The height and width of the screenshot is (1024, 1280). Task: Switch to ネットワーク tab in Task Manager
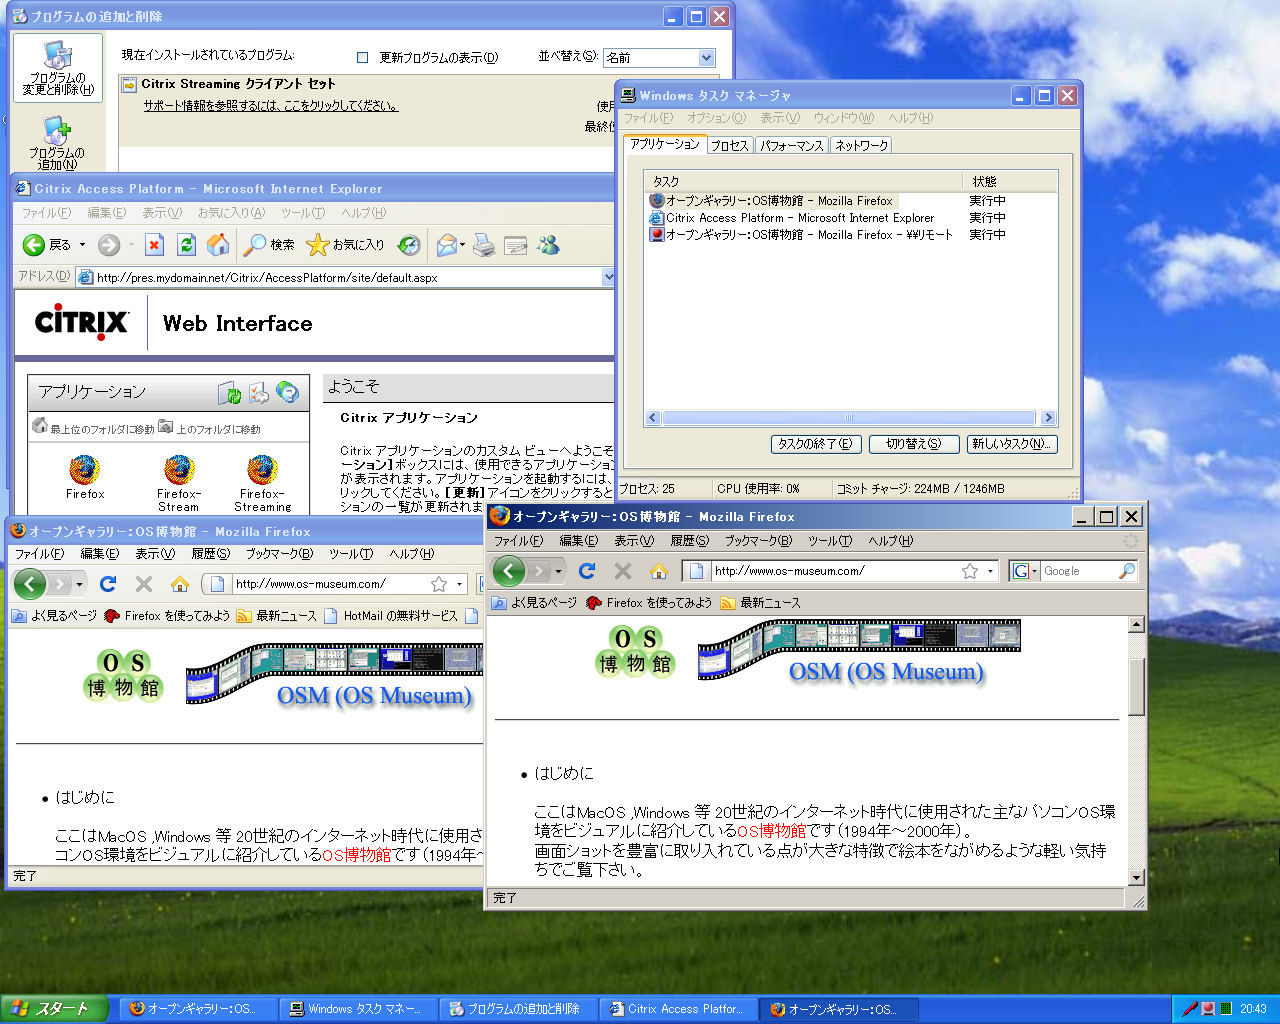(861, 146)
